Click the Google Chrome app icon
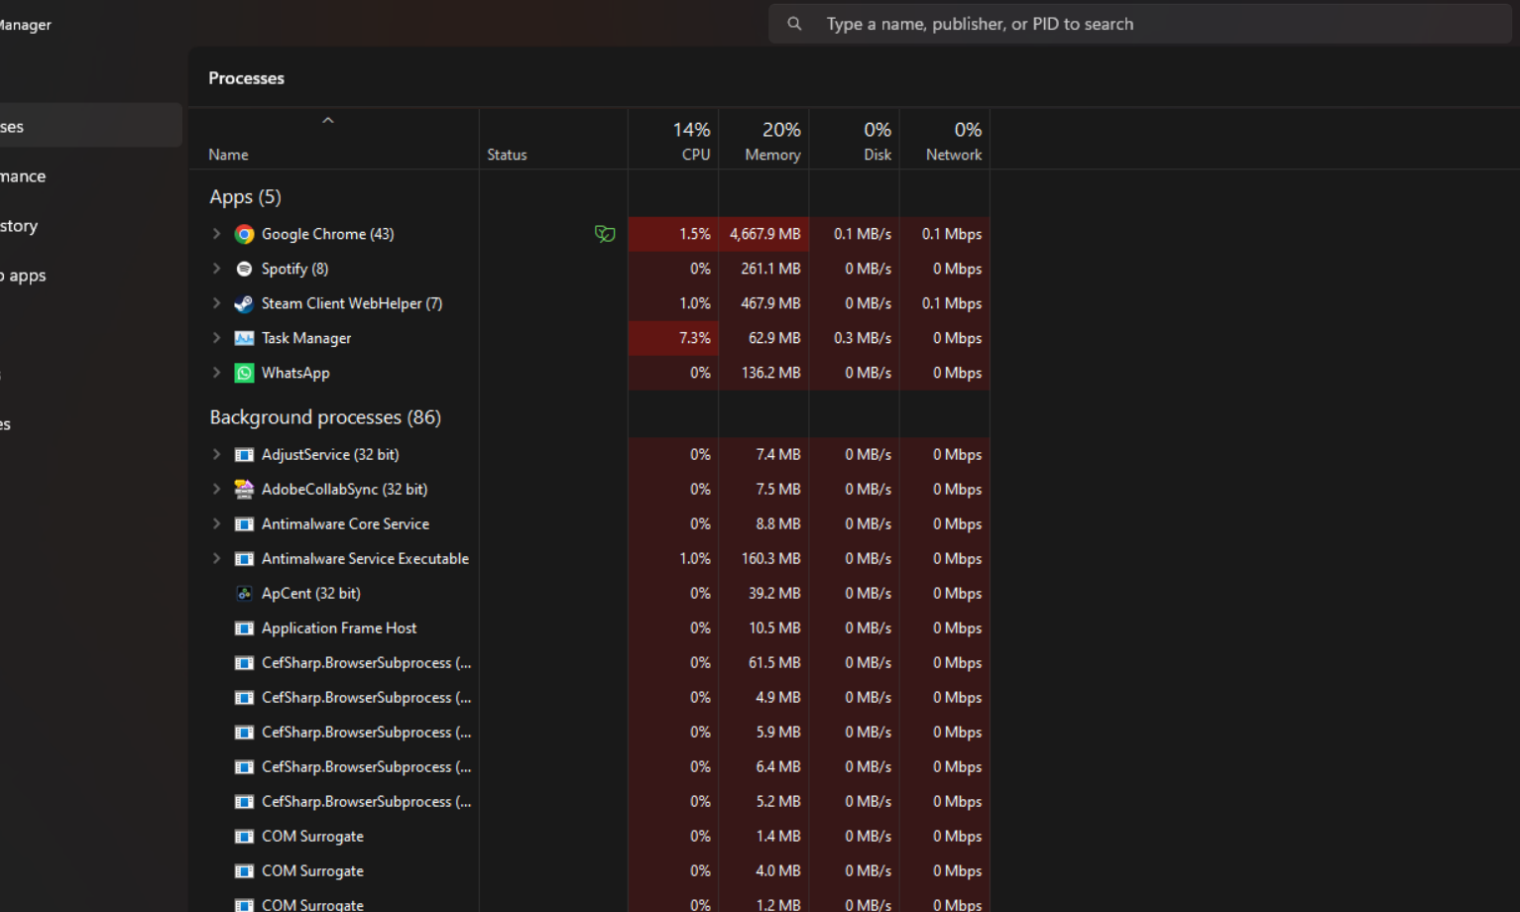The width and height of the screenshot is (1520, 912). tap(244, 234)
